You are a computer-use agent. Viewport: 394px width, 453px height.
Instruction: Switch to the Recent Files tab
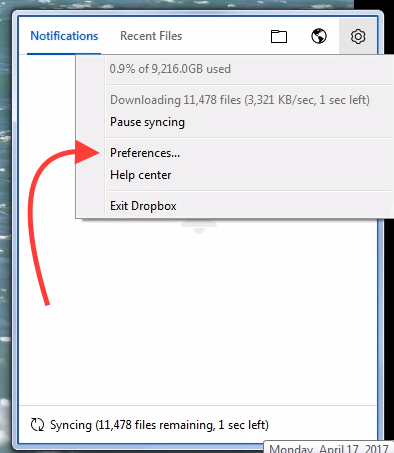[151, 36]
